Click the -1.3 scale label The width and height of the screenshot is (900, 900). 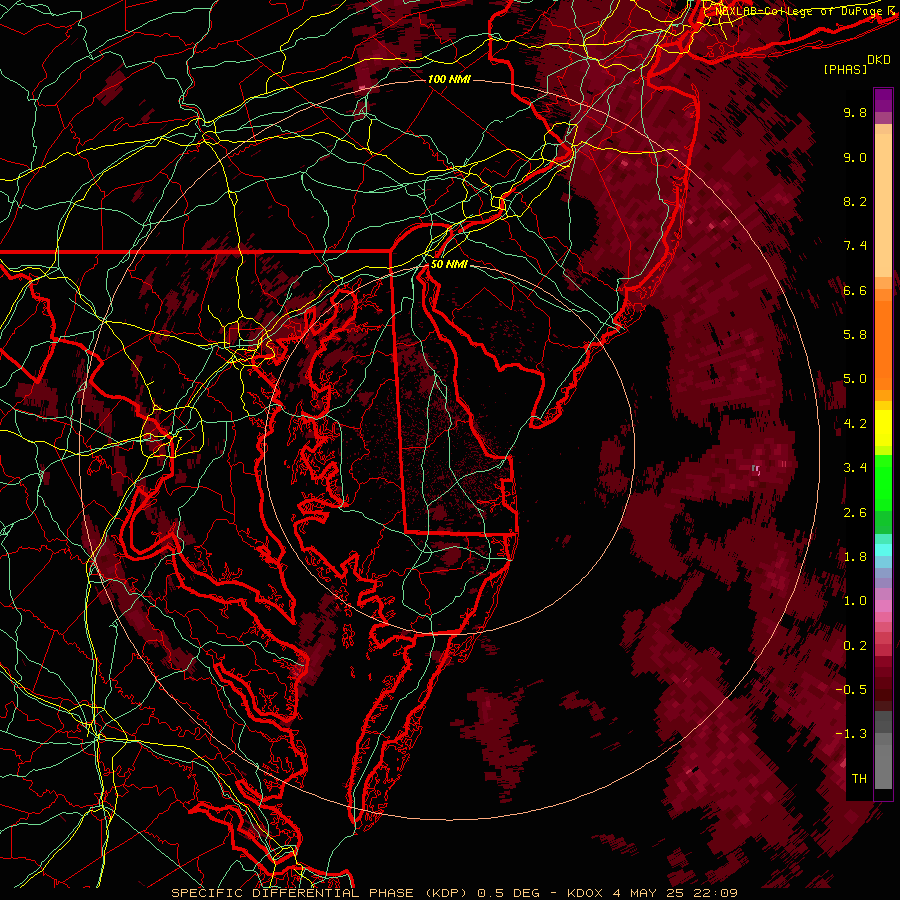point(851,734)
